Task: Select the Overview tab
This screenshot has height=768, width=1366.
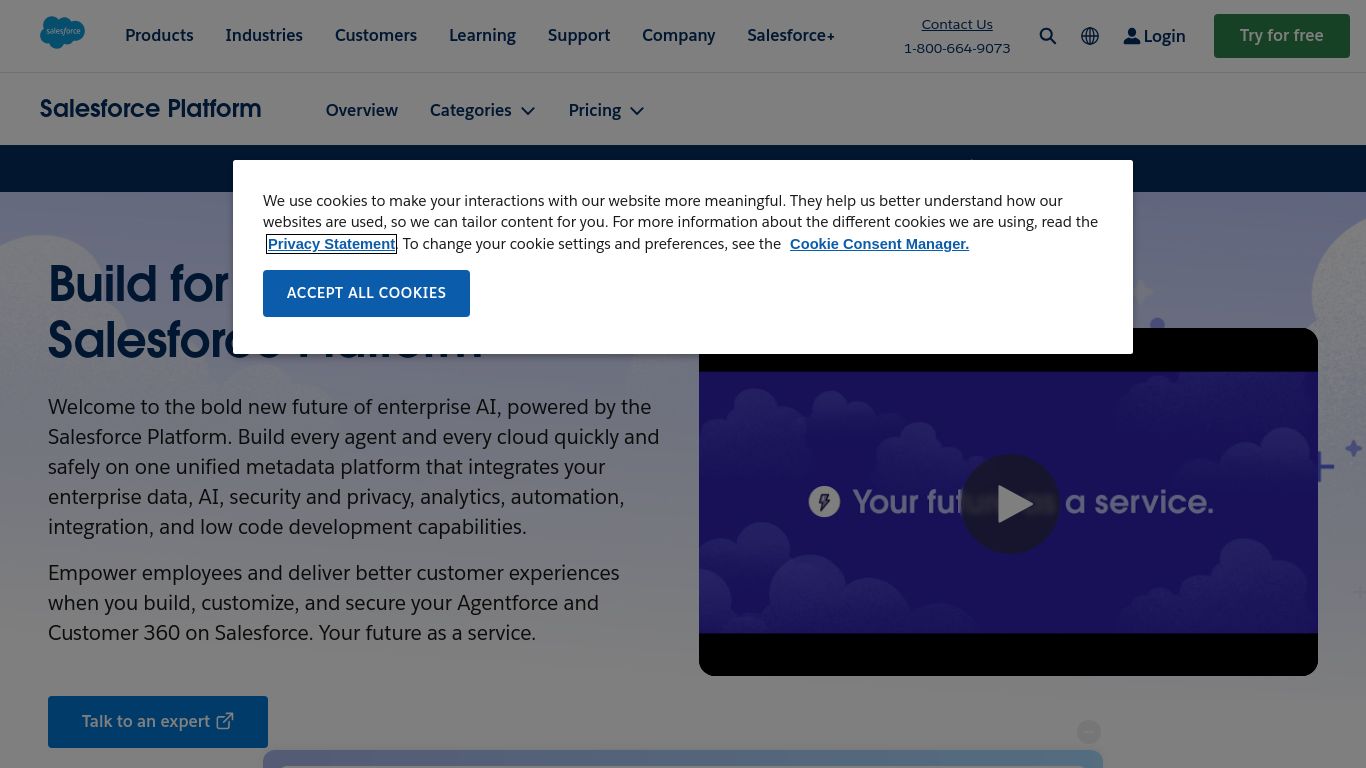Action: pyautogui.click(x=362, y=110)
